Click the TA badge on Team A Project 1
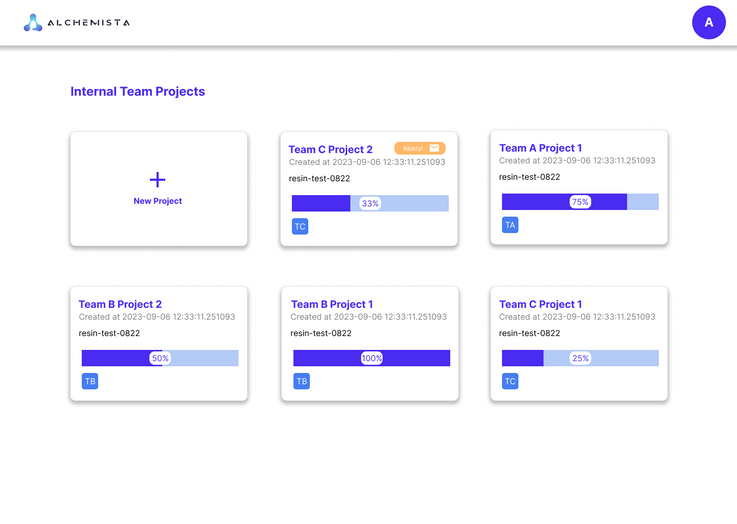The width and height of the screenshot is (737, 524). tap(510, 225)
